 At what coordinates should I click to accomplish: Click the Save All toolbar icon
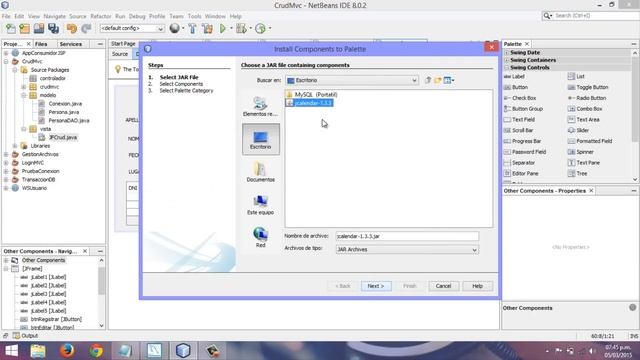coord(53,29)
